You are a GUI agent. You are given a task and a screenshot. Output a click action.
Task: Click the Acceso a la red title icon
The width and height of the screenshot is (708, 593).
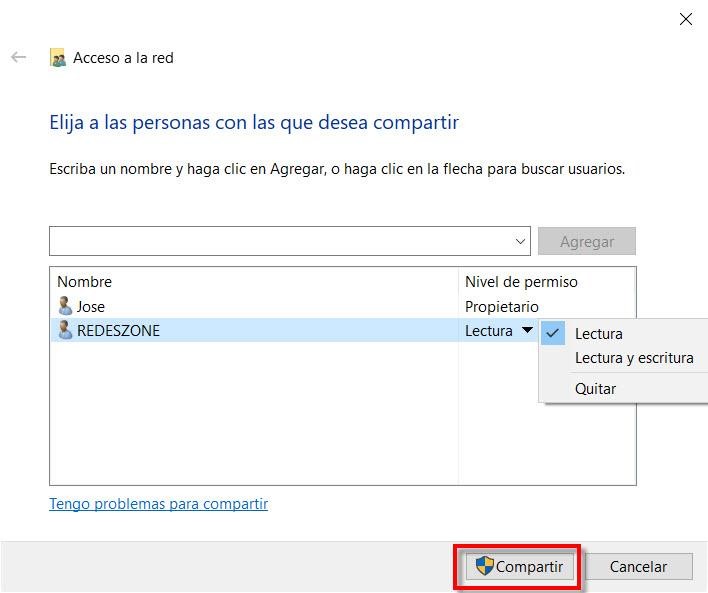point(58,58)
